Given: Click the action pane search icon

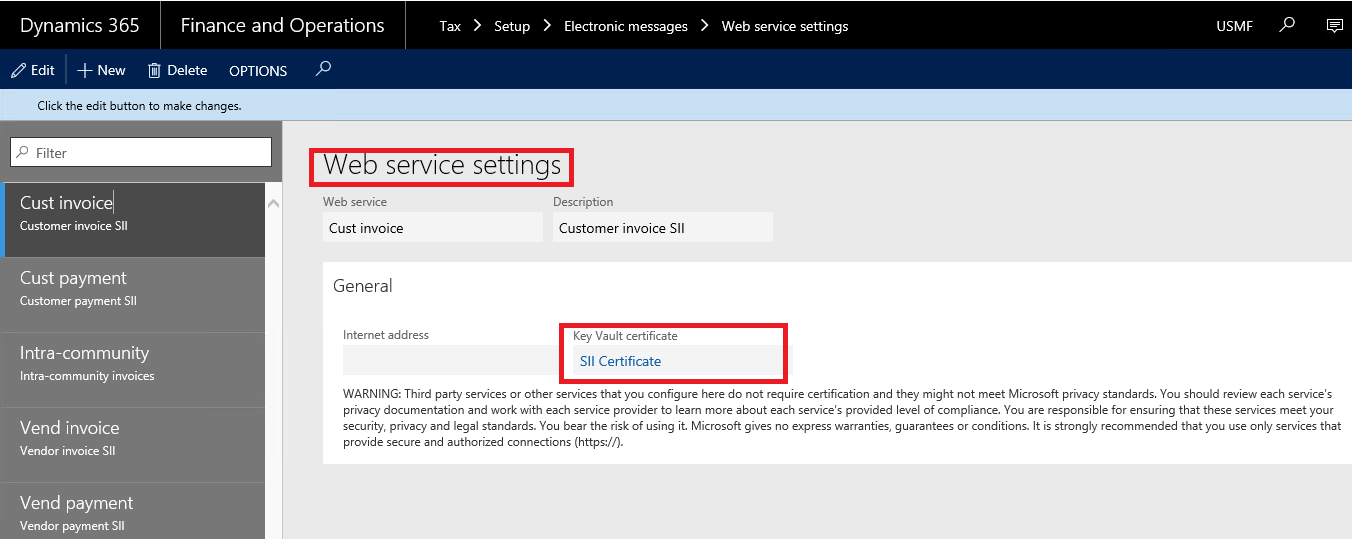Looking at the screenshot, I should 323,69.
